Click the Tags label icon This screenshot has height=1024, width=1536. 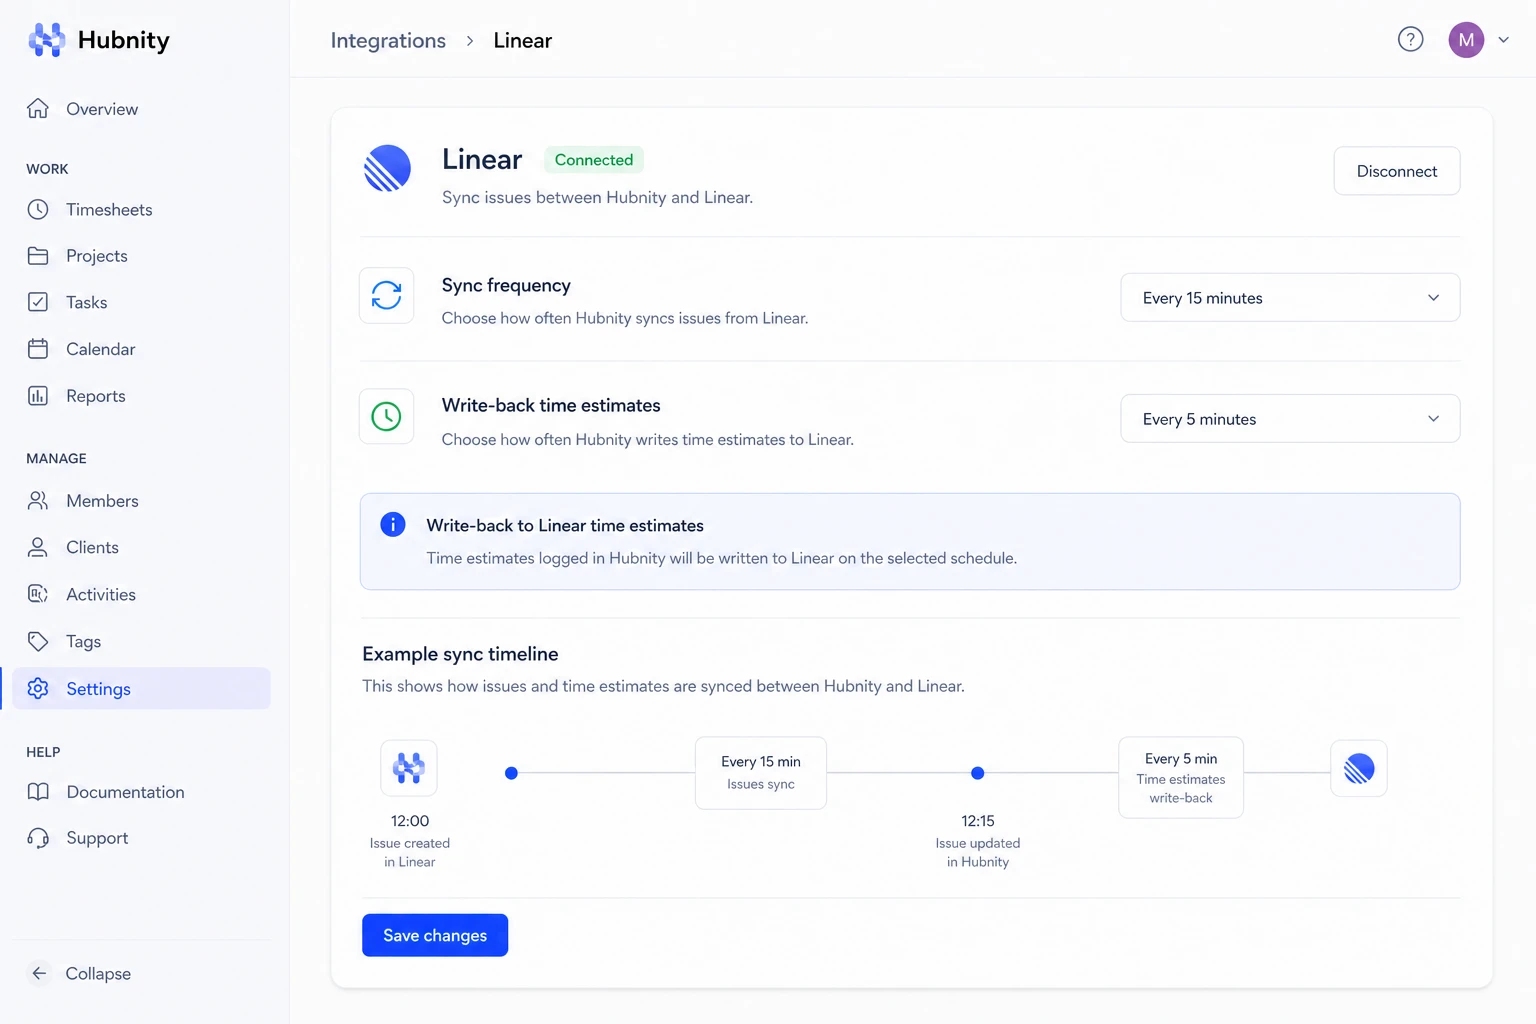pyautogui.click(x=38, y=641)
